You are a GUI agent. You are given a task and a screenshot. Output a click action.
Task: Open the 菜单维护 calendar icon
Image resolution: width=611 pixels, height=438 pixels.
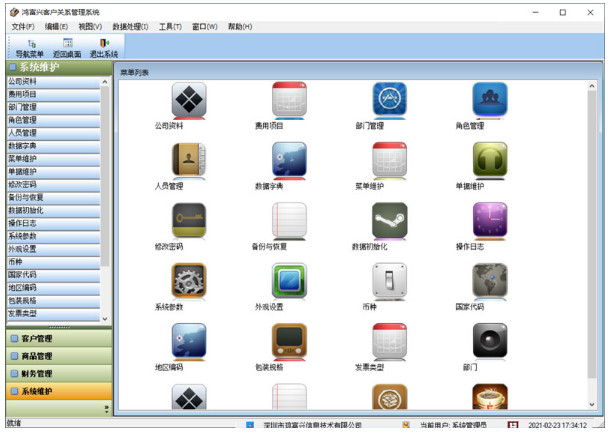click(389, 160)
